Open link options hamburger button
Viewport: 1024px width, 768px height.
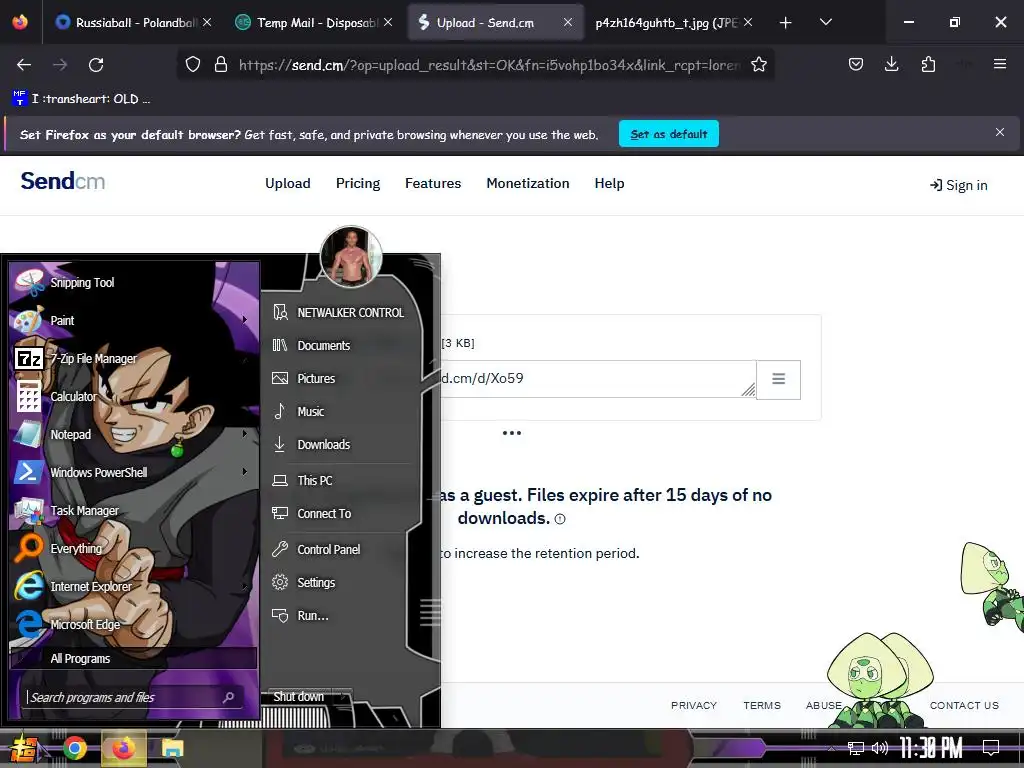pos(778,379)
